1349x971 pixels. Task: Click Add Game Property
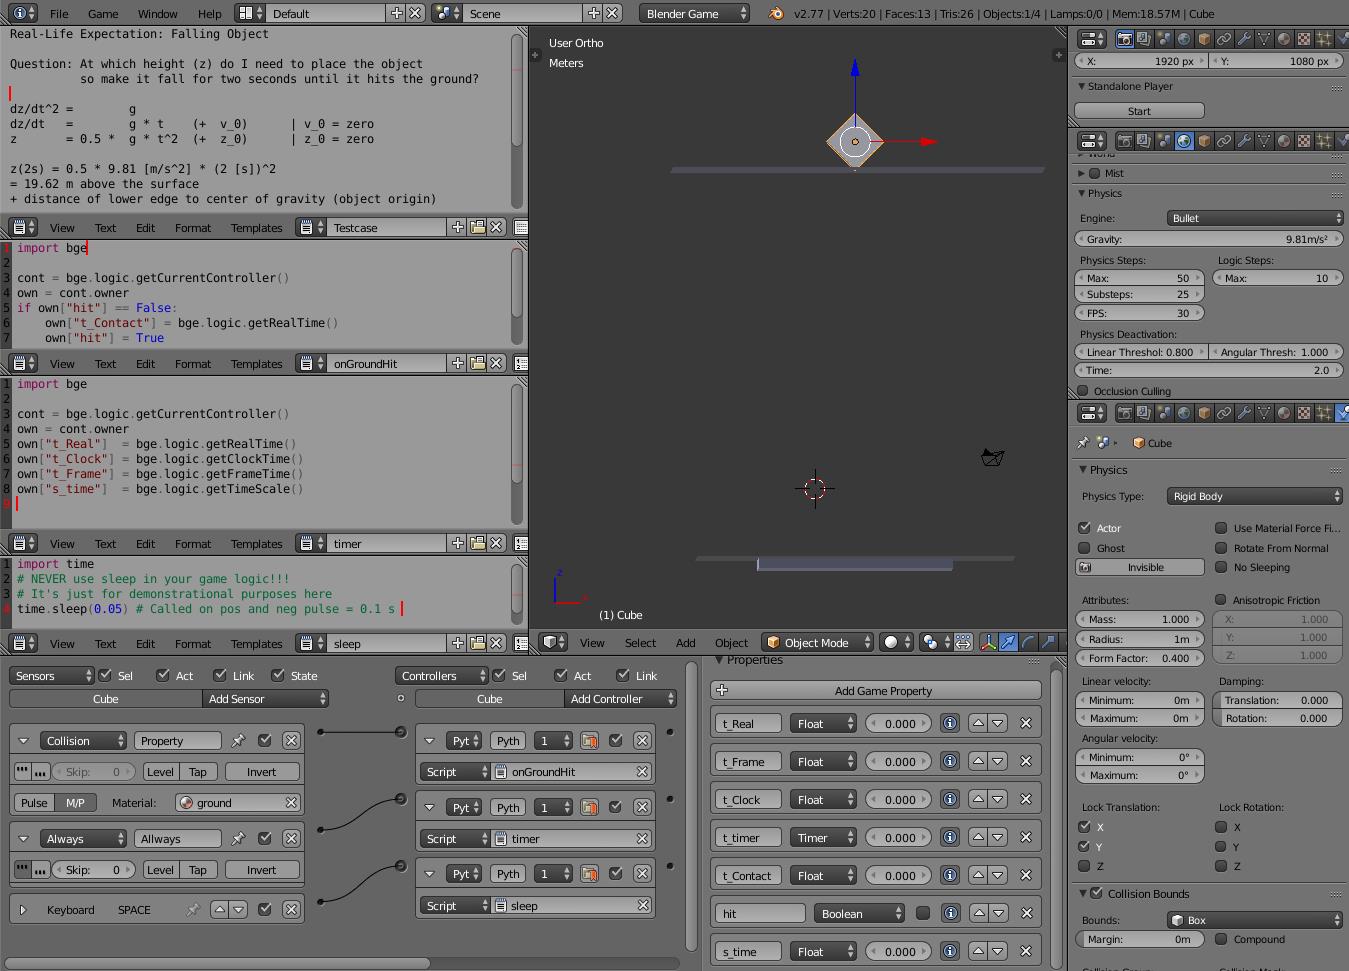coord(876,690)
